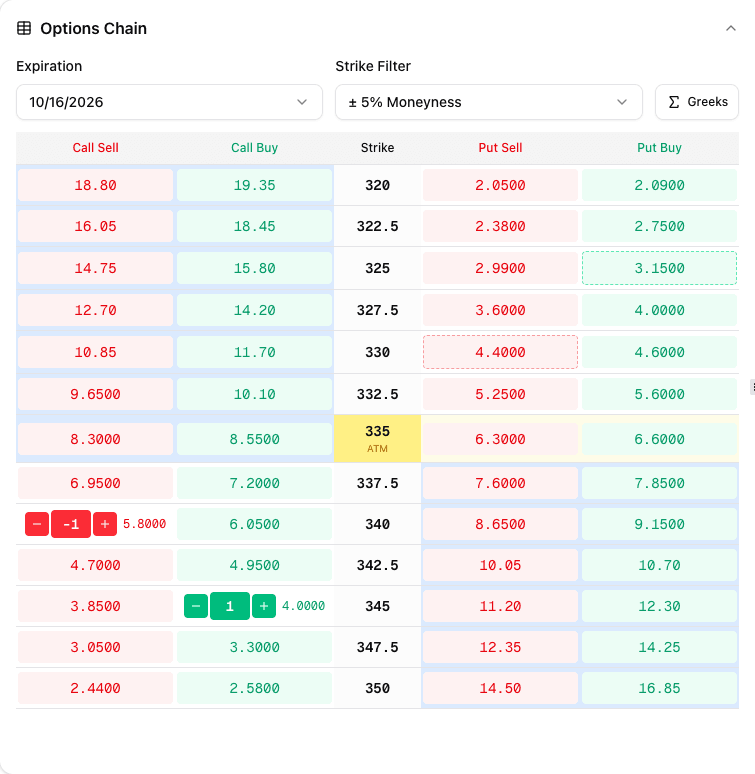Select Put Buy 2.0900 at strike 320

coord(659,185)
